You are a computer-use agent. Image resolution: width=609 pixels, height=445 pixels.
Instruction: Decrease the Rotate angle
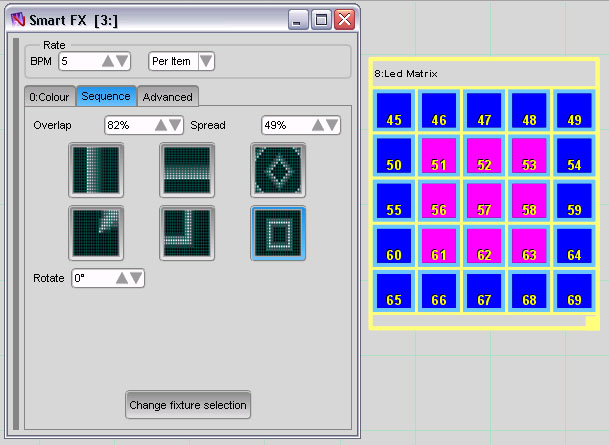pyautogui.click(x=135, y=278)
